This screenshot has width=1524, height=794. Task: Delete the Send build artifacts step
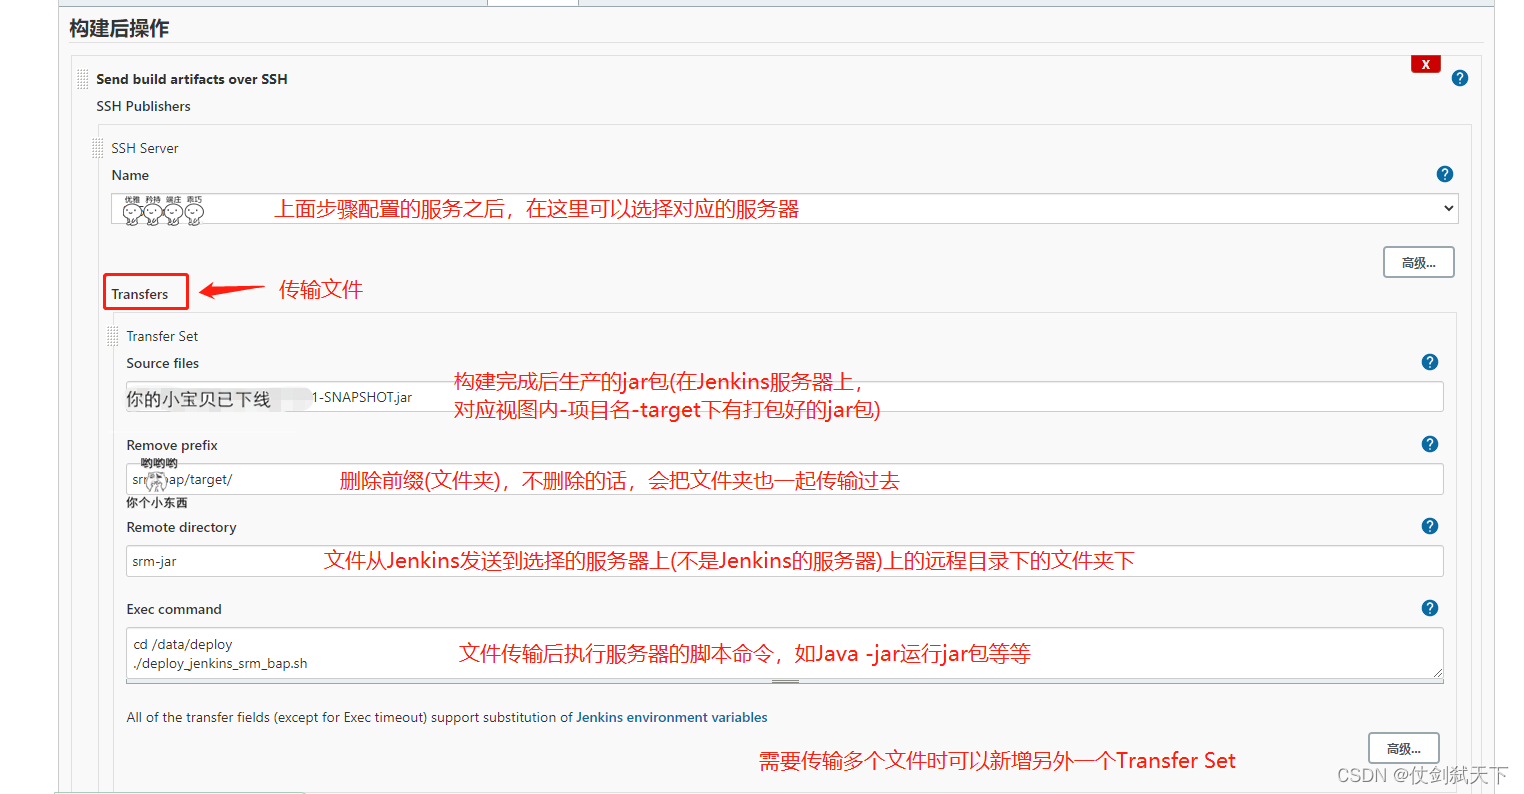click(x=1425, y=64)
